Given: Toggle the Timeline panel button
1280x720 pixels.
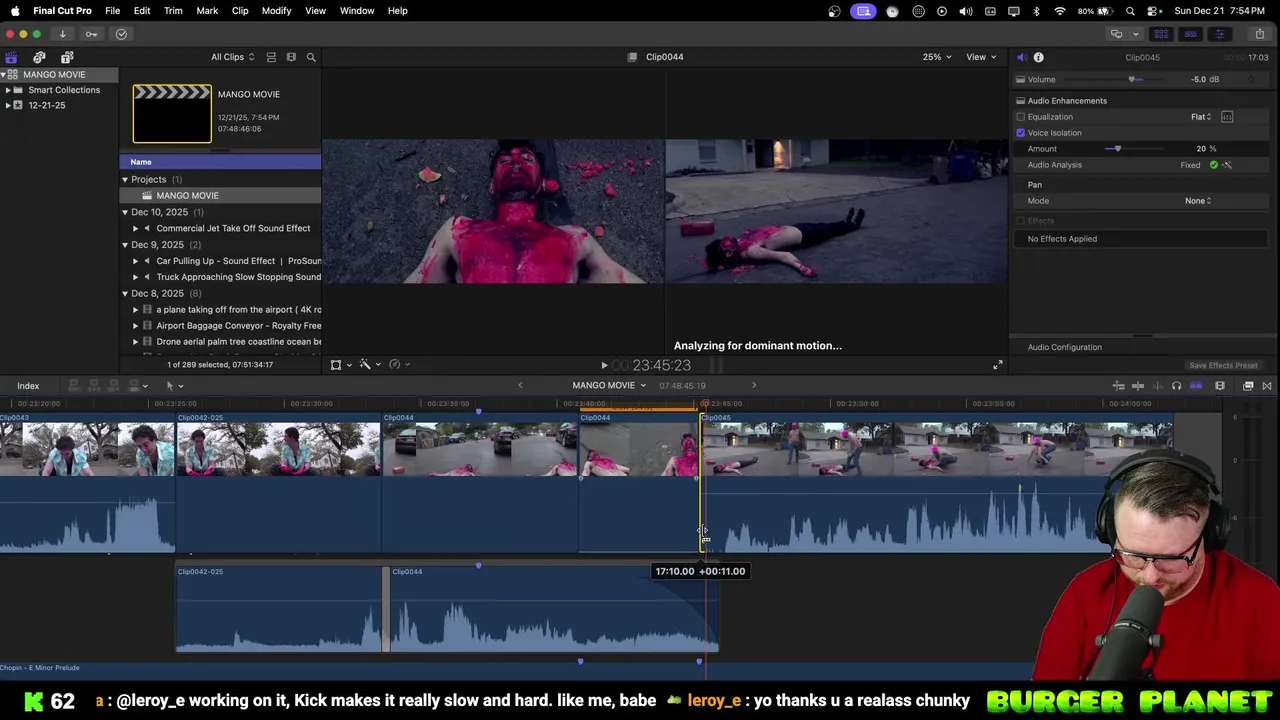Looking at the screenshot, I should pos(1190,34).
